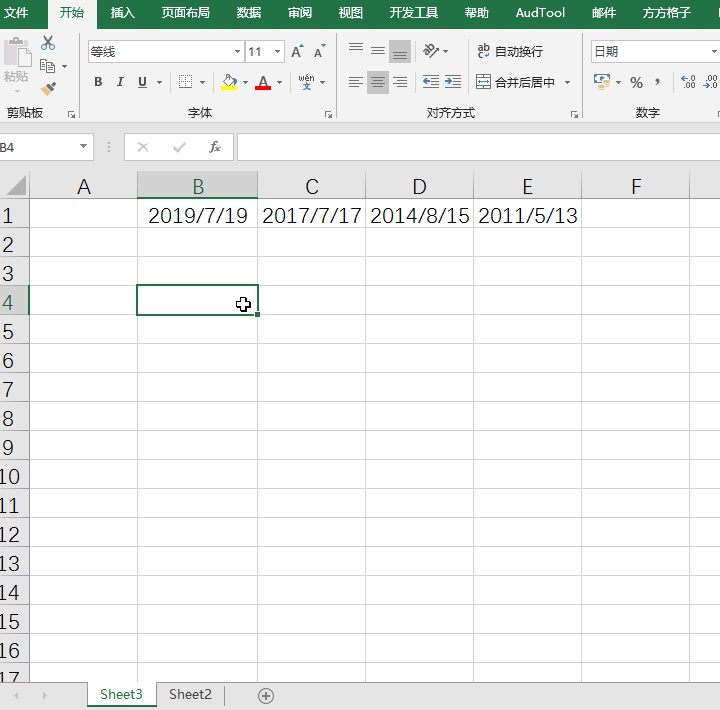This screenshot has height=710, width=720.
Task: Open font size 11 dropdown
Action: [277, 51]
